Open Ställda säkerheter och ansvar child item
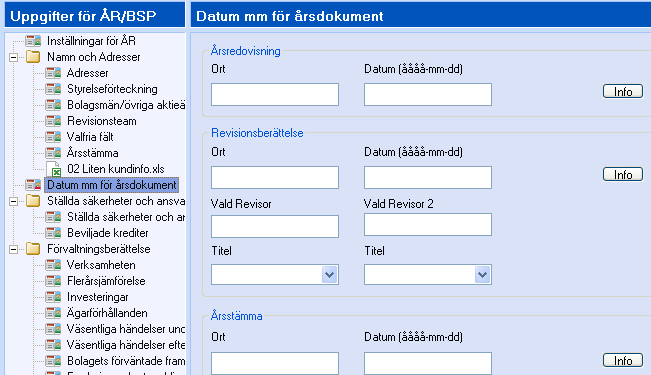This screenshot has height=375, width=651. click(x=126, y=217)
